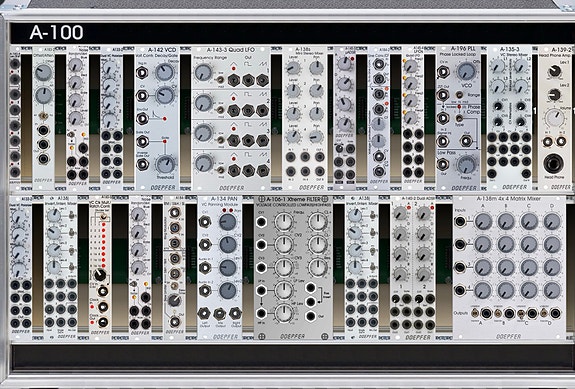
Task: Turn black knob on VC Clk Mult module
Action: click(99, 275)
